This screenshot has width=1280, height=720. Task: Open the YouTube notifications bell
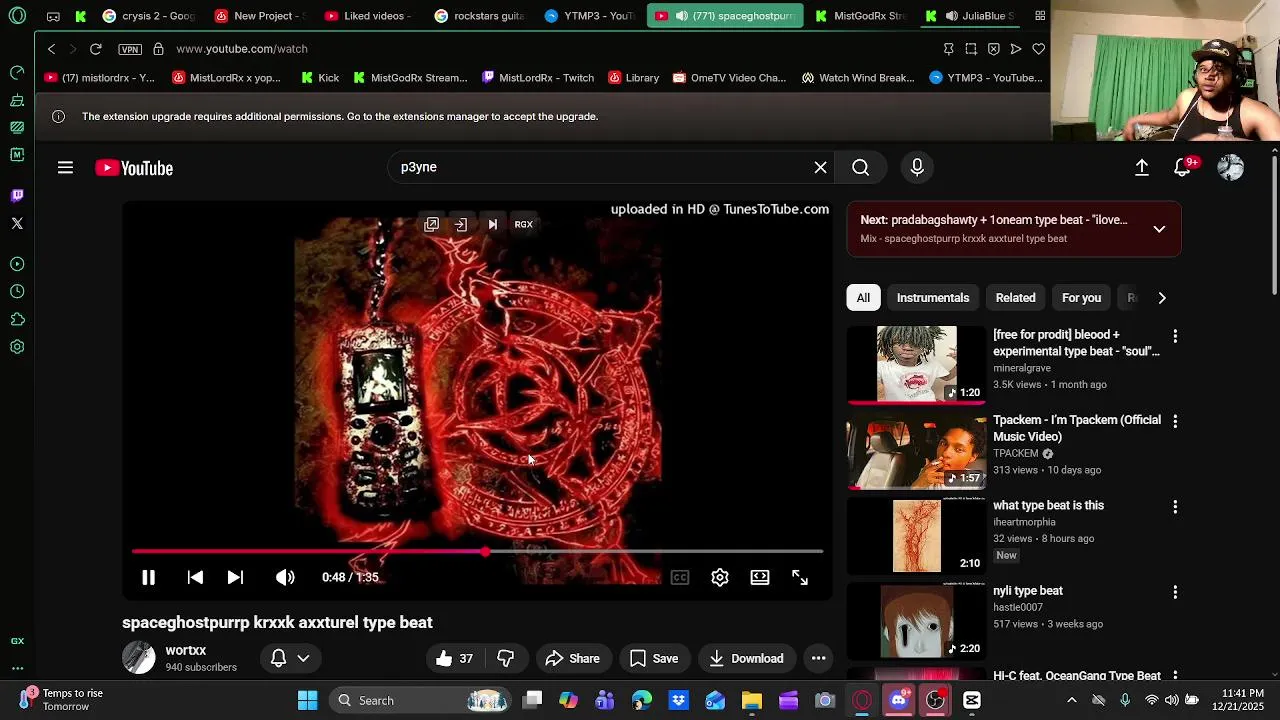1182,168
